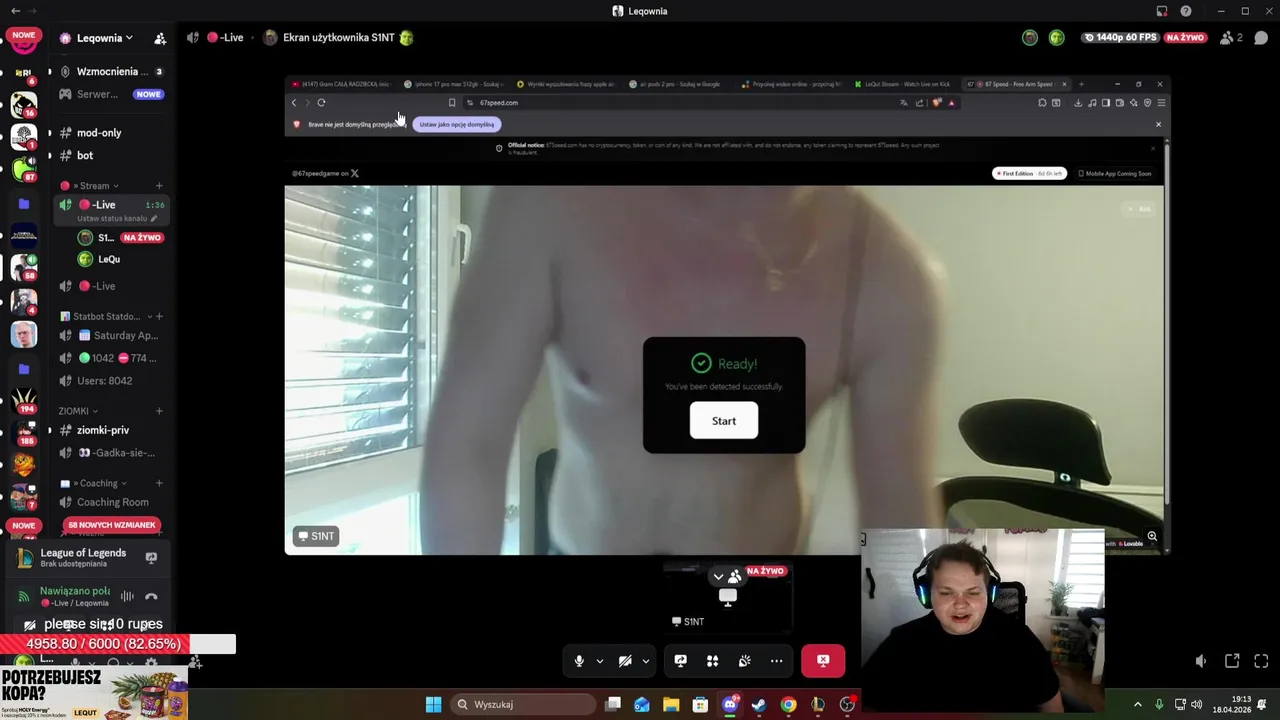Click the Discord icon in the taskbar
The image size is (1280, 720).
pos(730,705)
